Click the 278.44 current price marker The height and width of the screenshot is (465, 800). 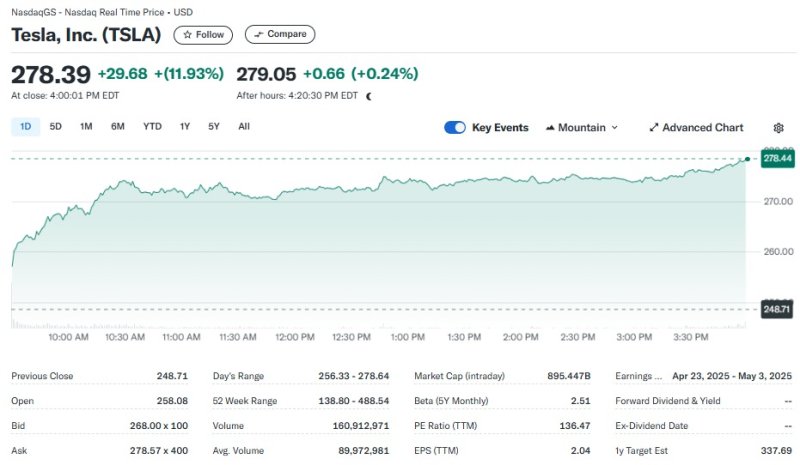click(x=777, y=158)
